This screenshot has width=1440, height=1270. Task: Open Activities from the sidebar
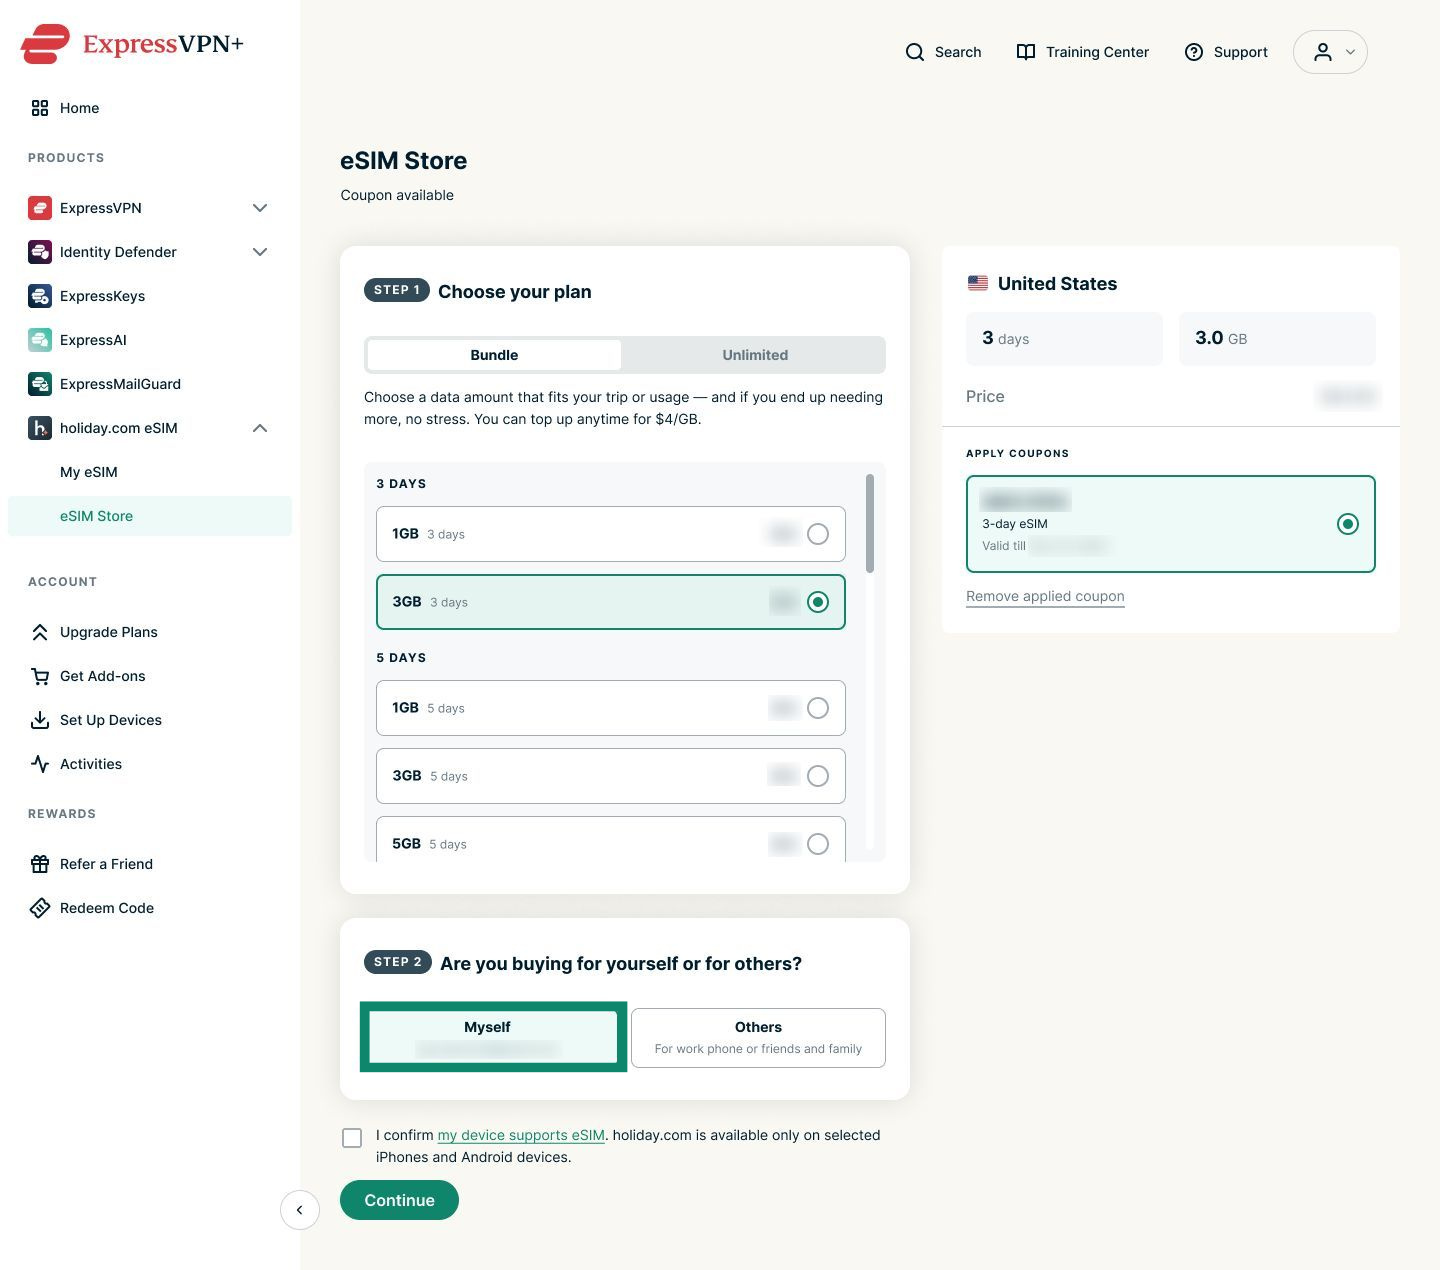click(x=91, y=764)
